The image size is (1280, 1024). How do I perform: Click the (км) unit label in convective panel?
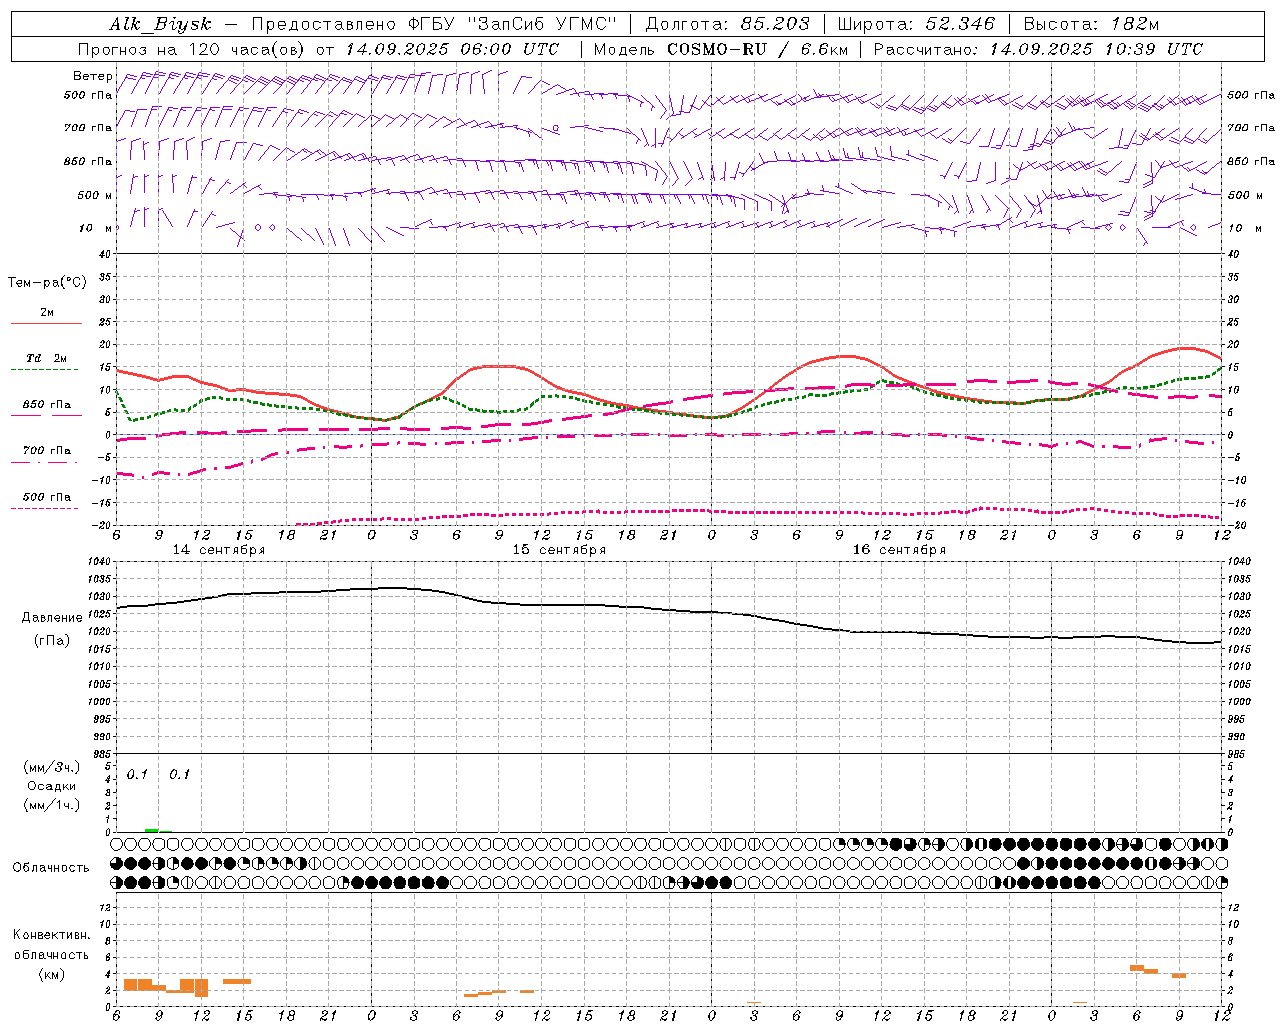point(51,974)
